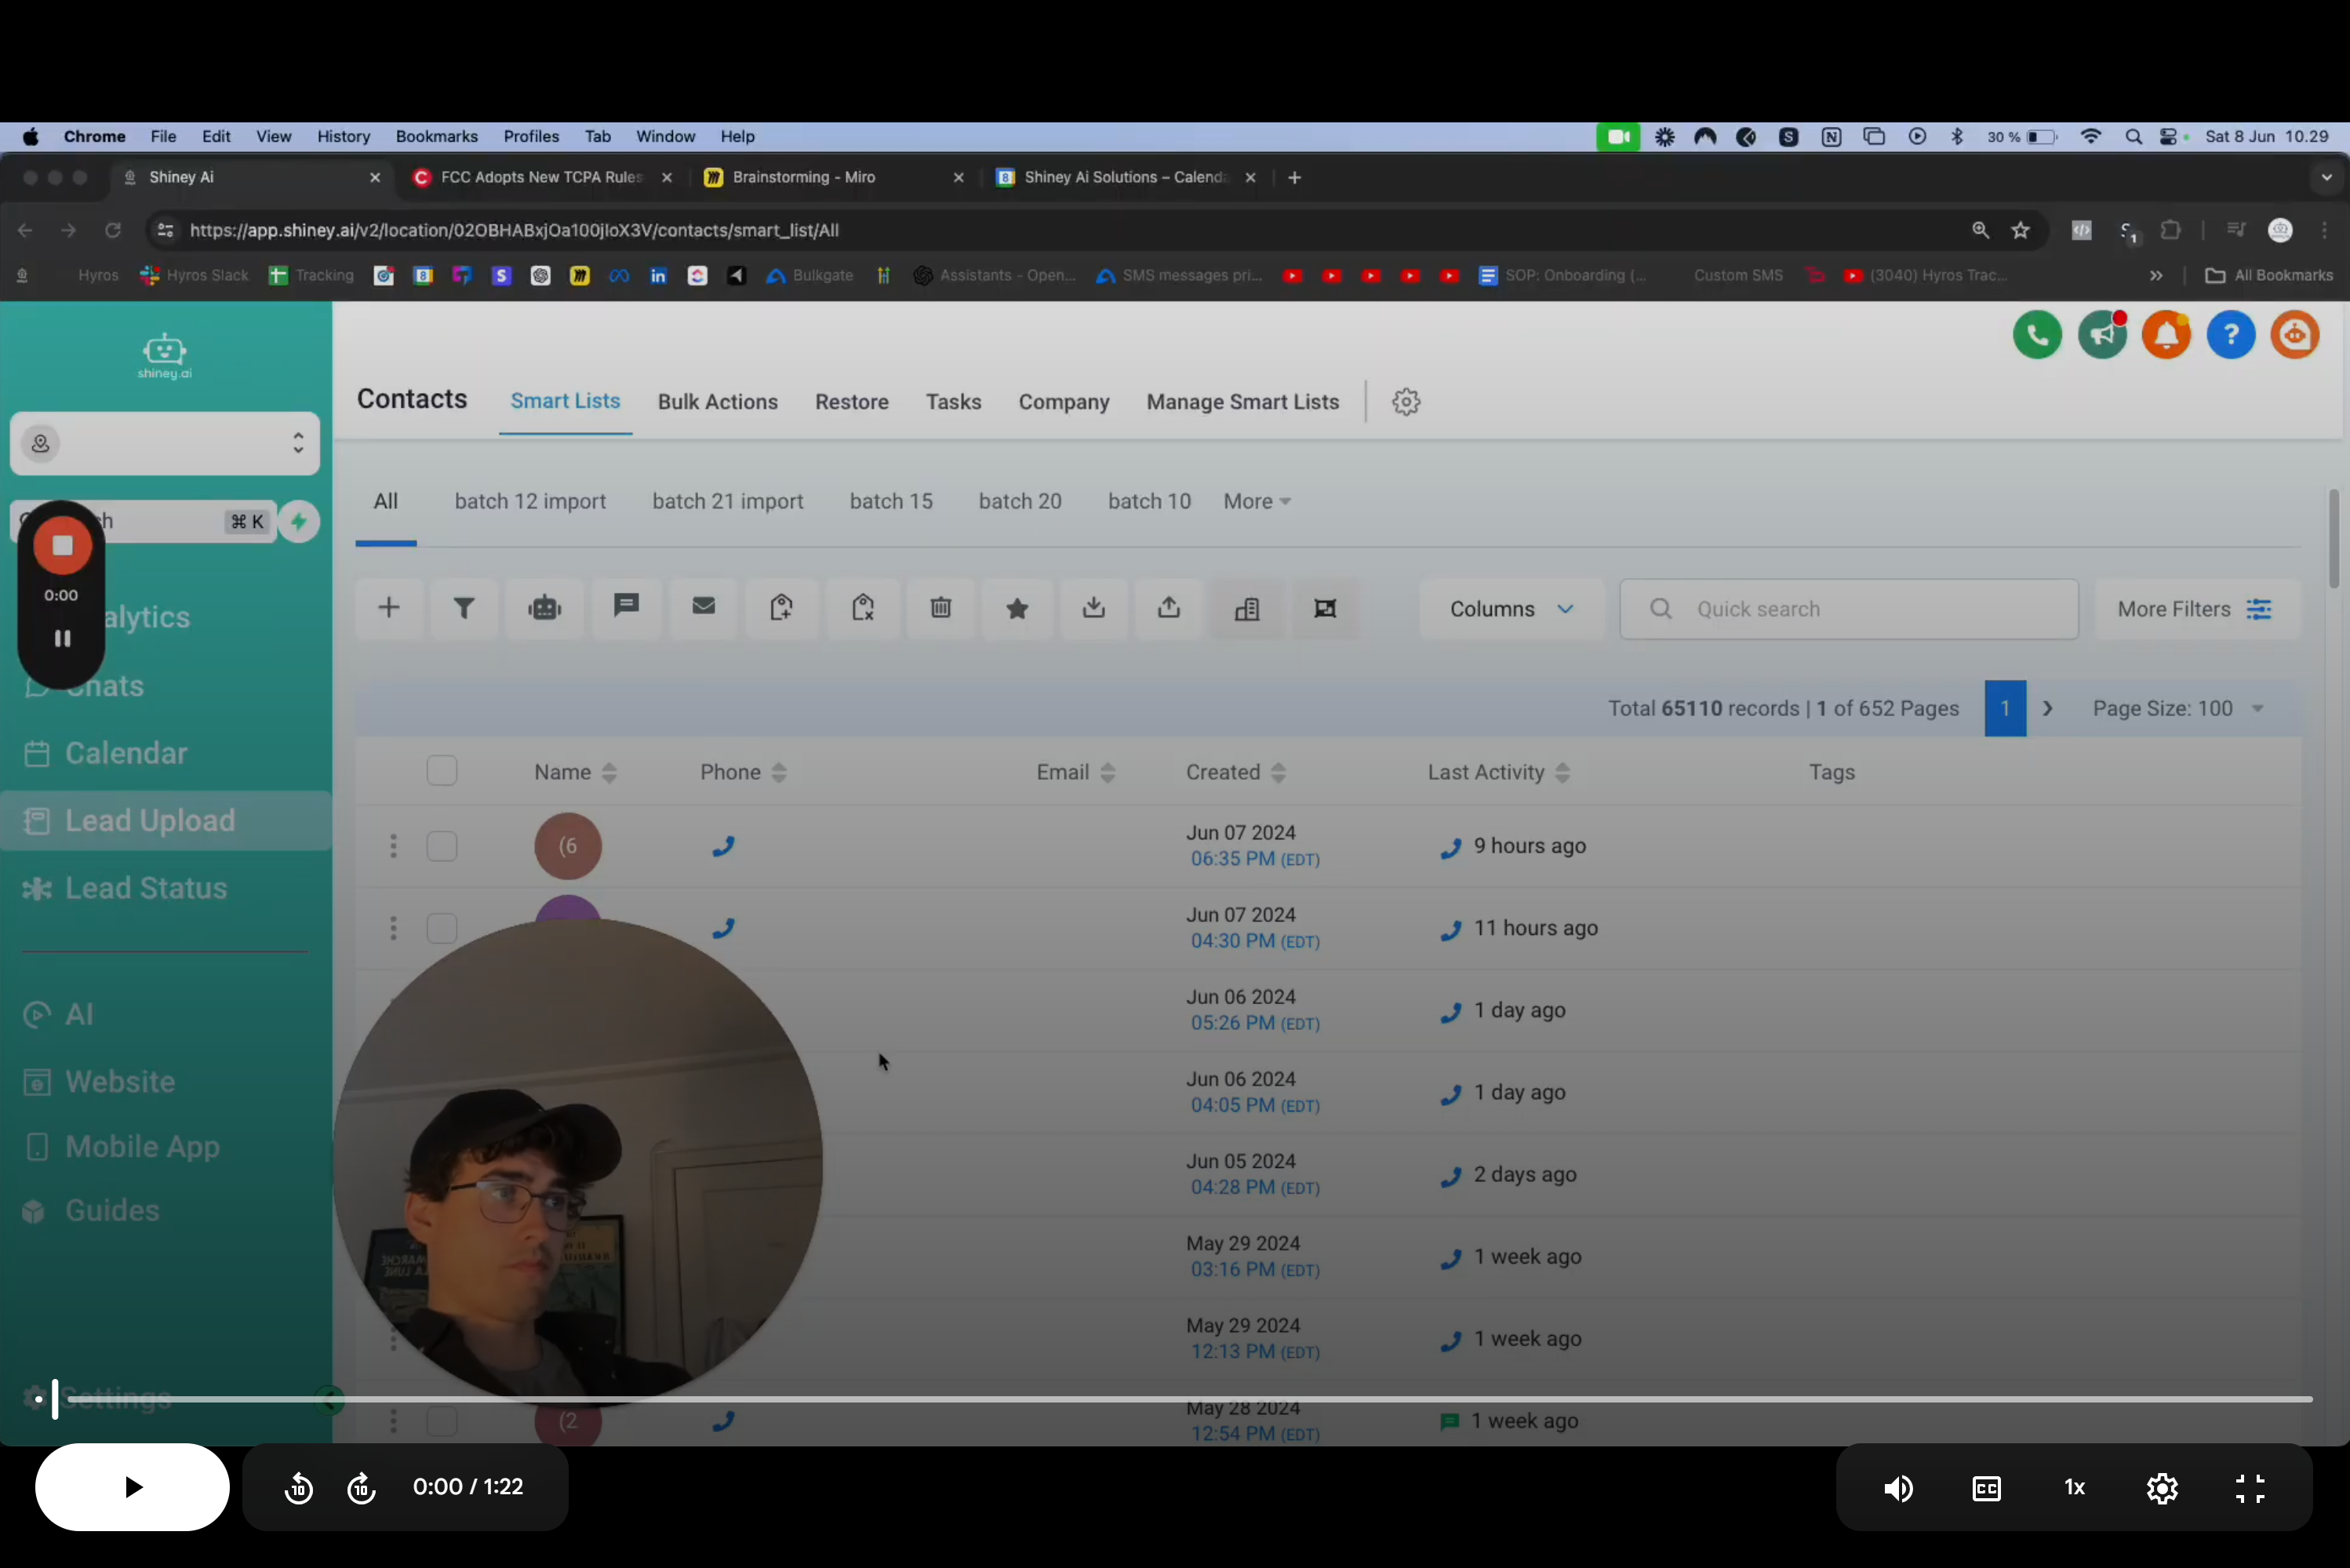Select the batch 15 smart list tab
This screenshot has width=2350, height=1568.
click(x=891, y=501)
